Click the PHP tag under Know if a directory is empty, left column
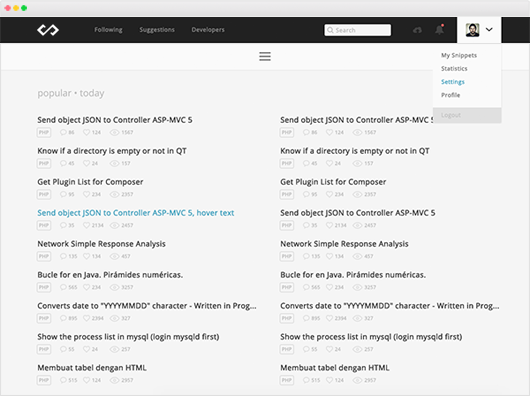Screen dimensions: 530x396 44,164
